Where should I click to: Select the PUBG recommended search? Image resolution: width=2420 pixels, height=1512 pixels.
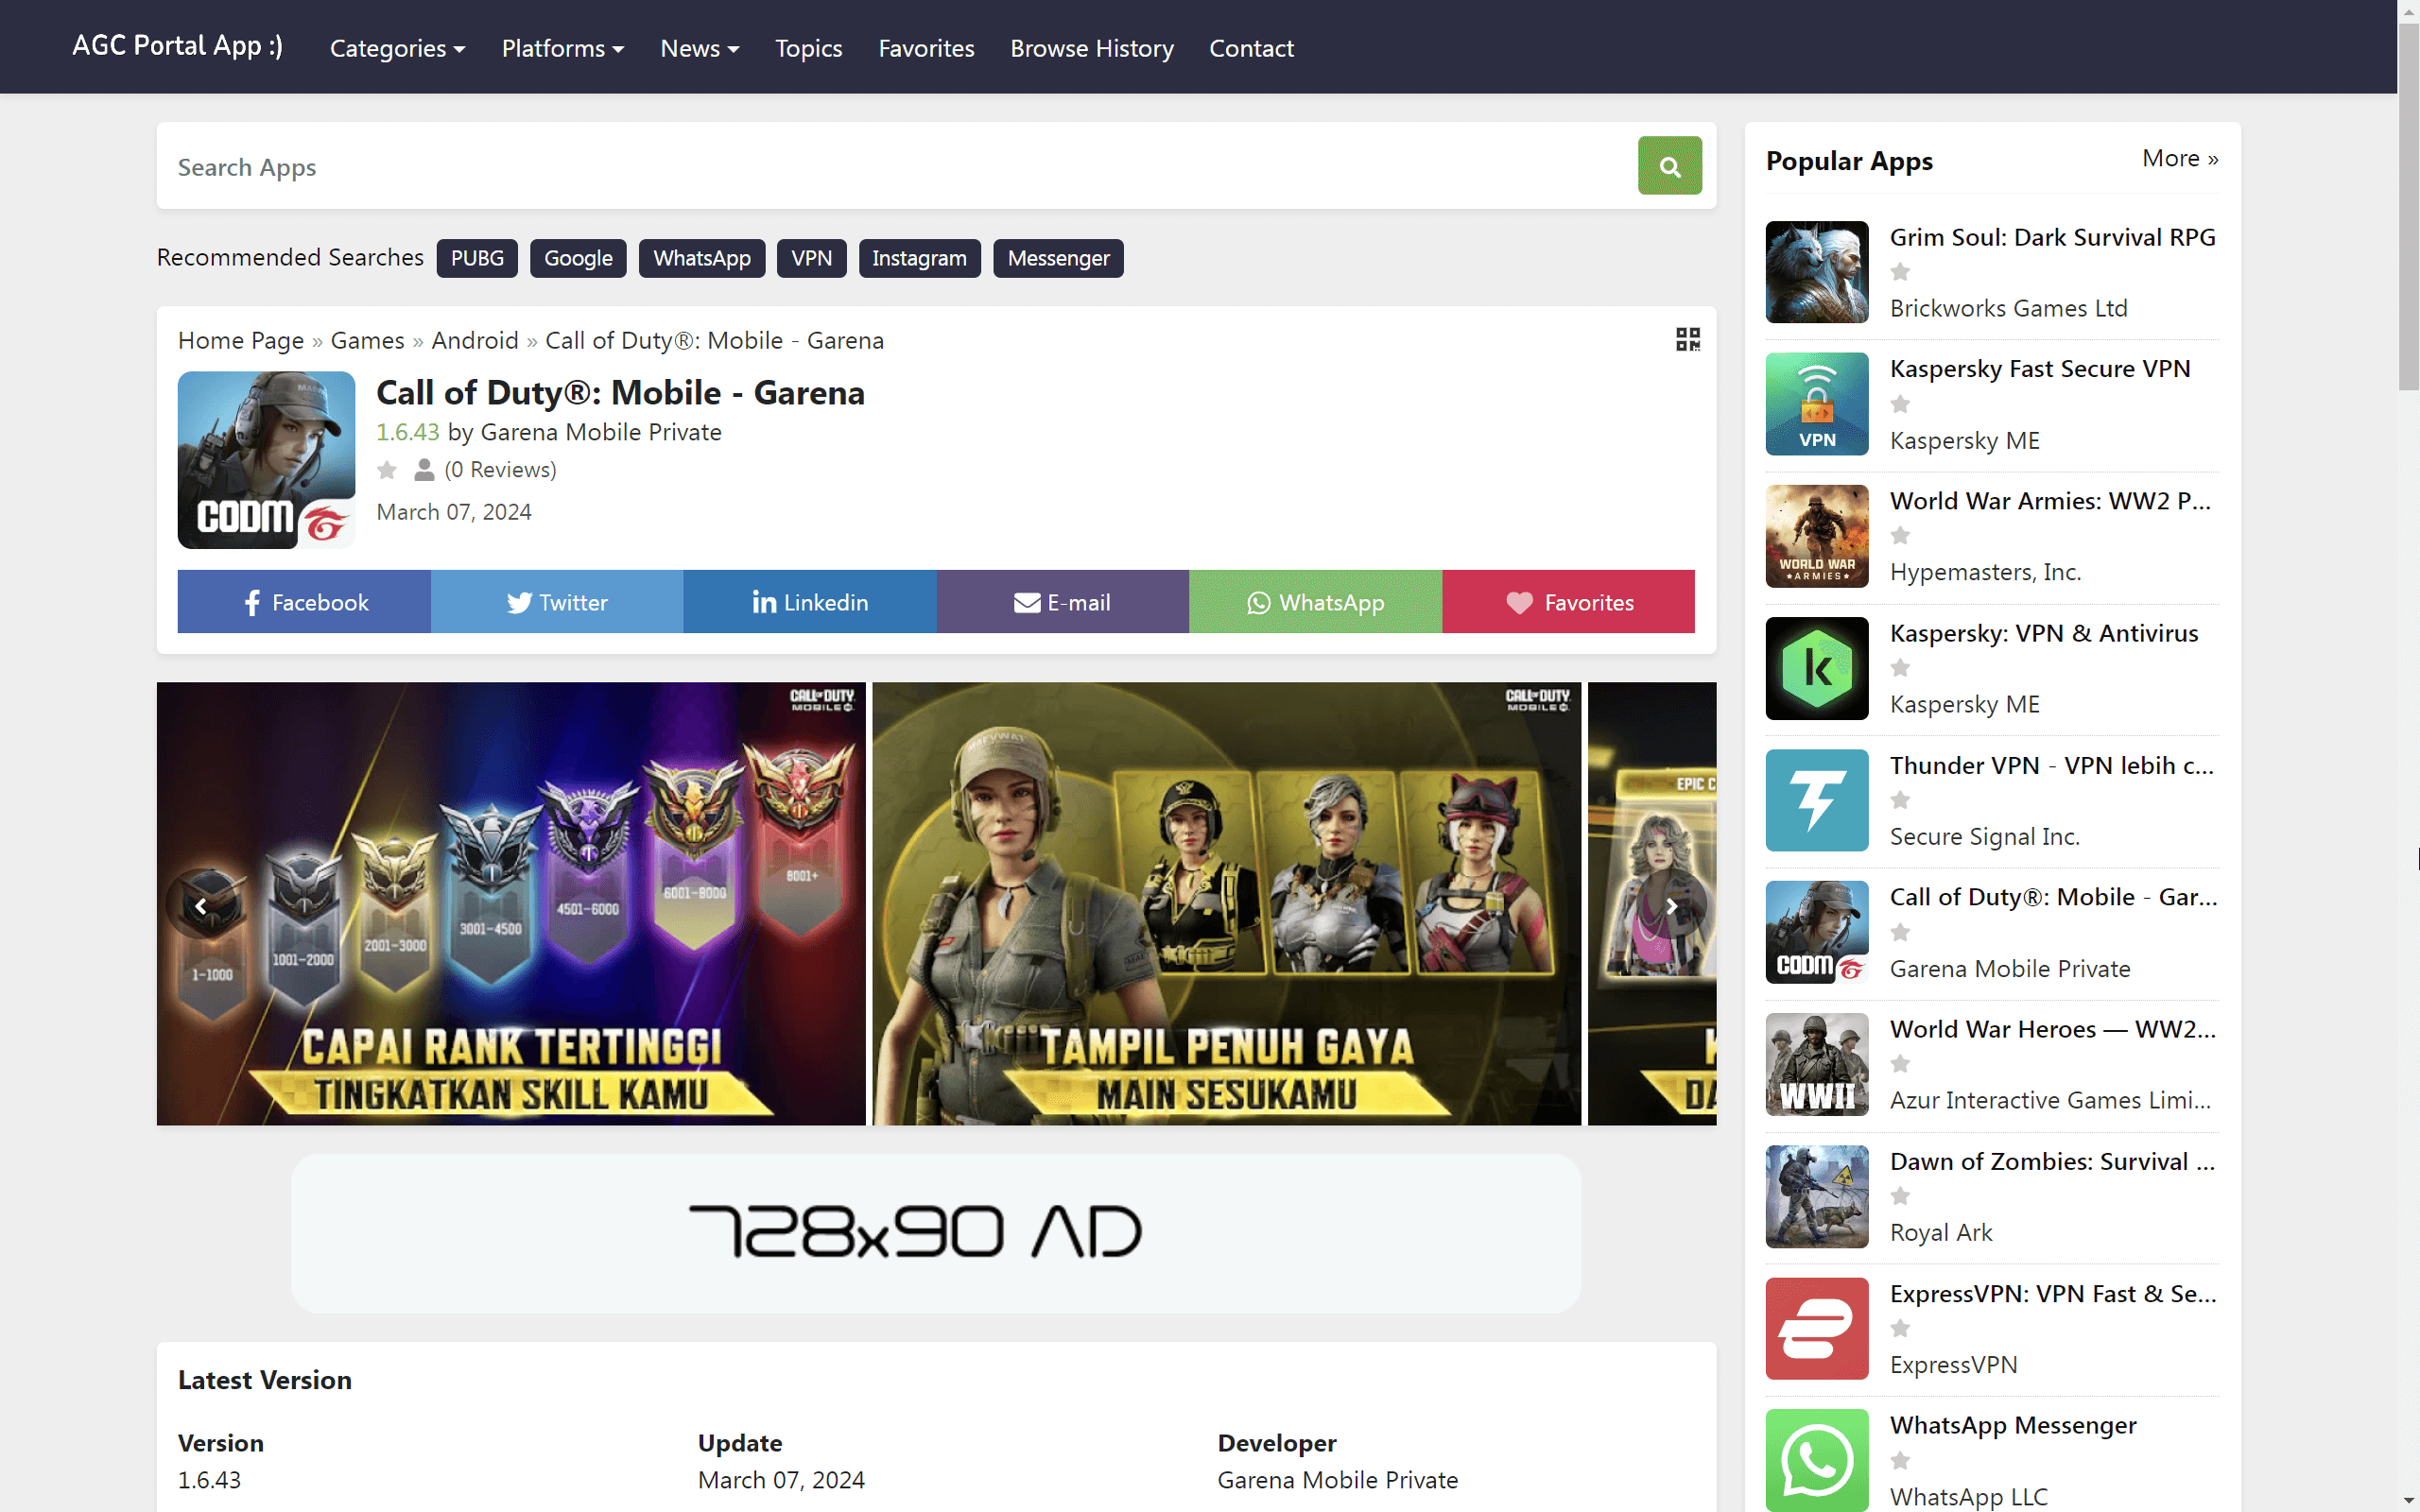tap(477, 258)
